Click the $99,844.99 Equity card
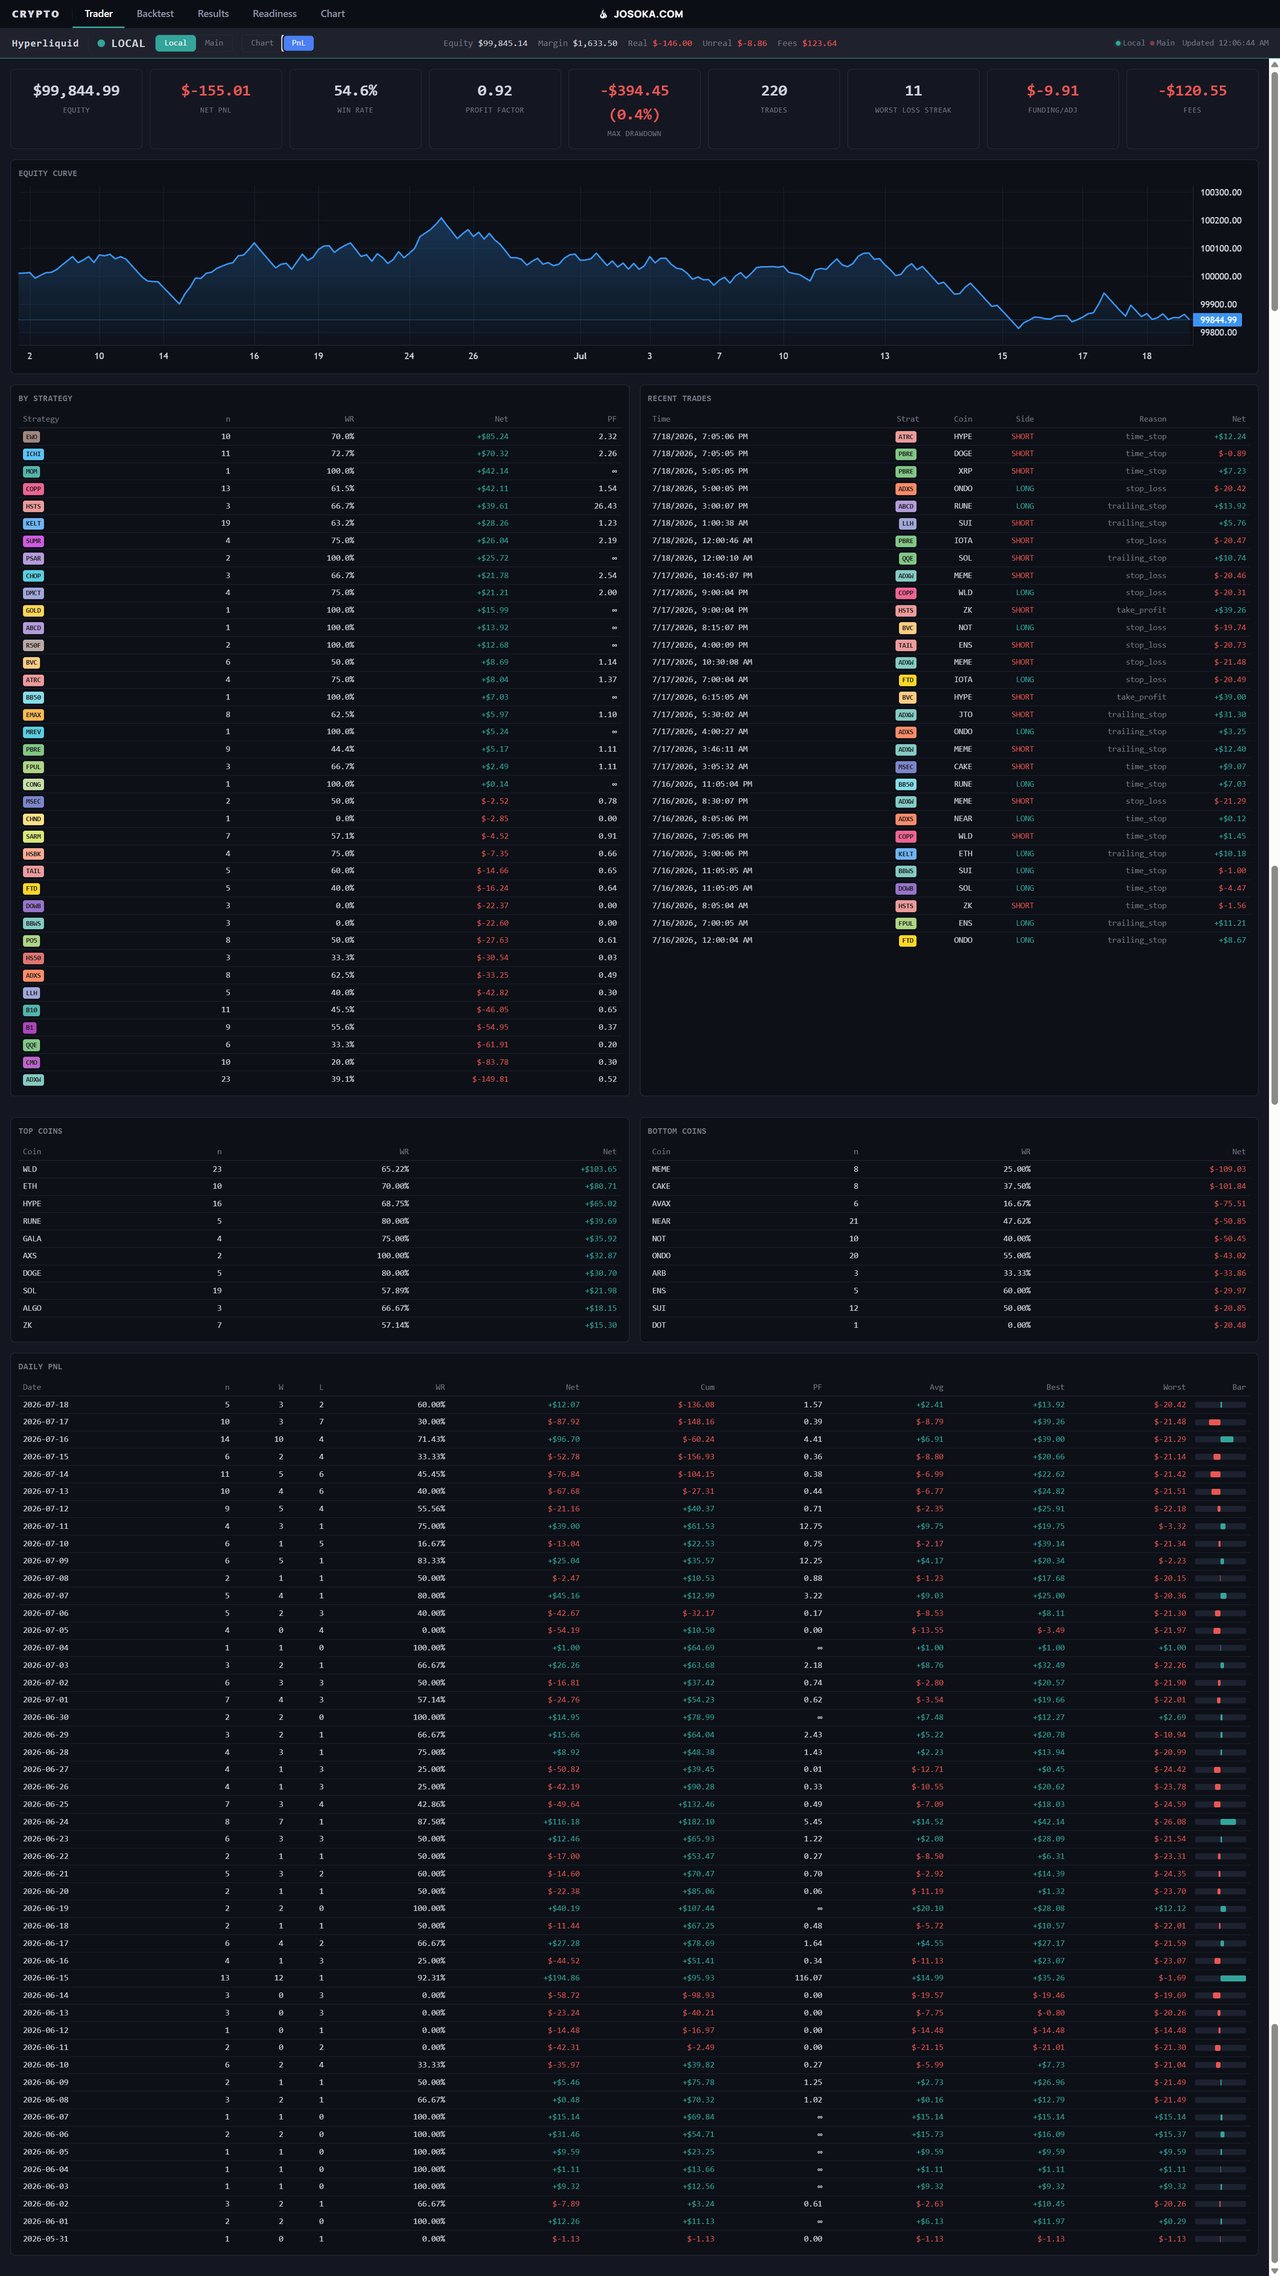 pos(76,109)
